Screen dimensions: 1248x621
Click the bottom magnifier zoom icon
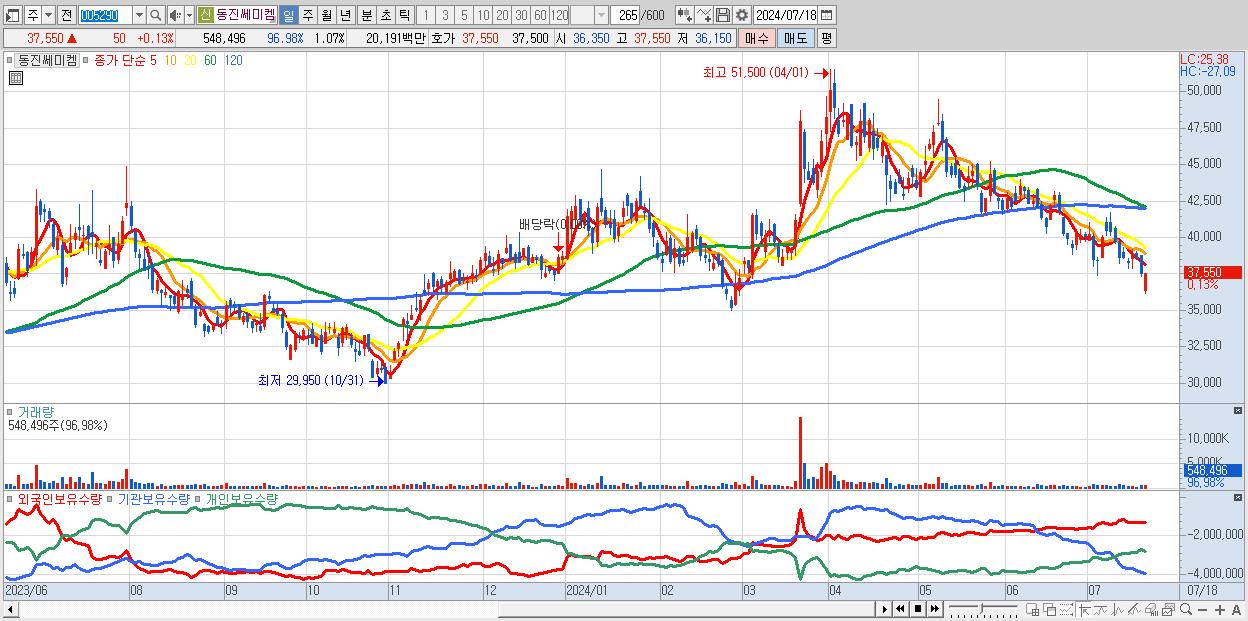click(x=1186, y=609)
